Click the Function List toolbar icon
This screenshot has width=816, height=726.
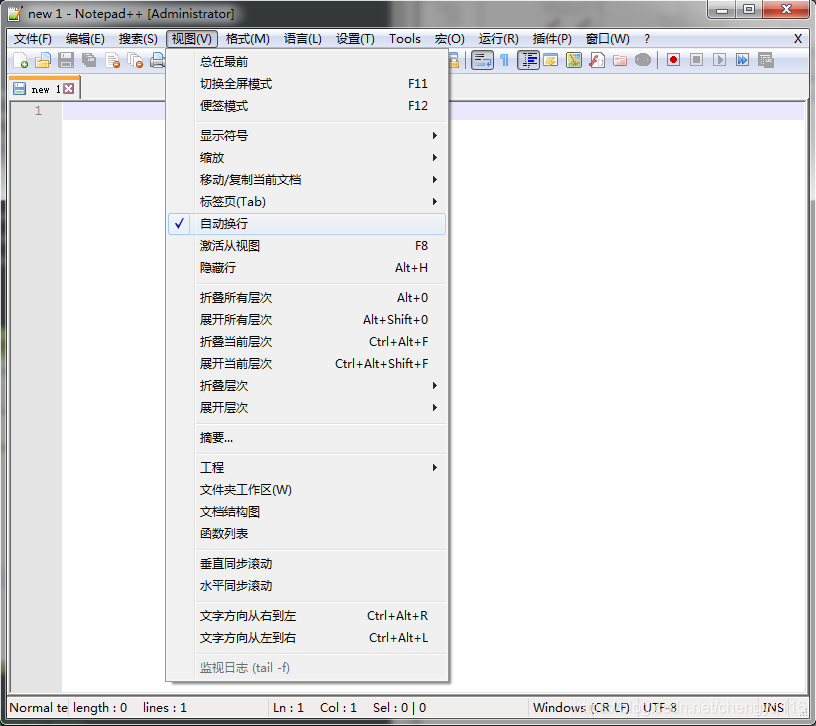tap(597, 60)
